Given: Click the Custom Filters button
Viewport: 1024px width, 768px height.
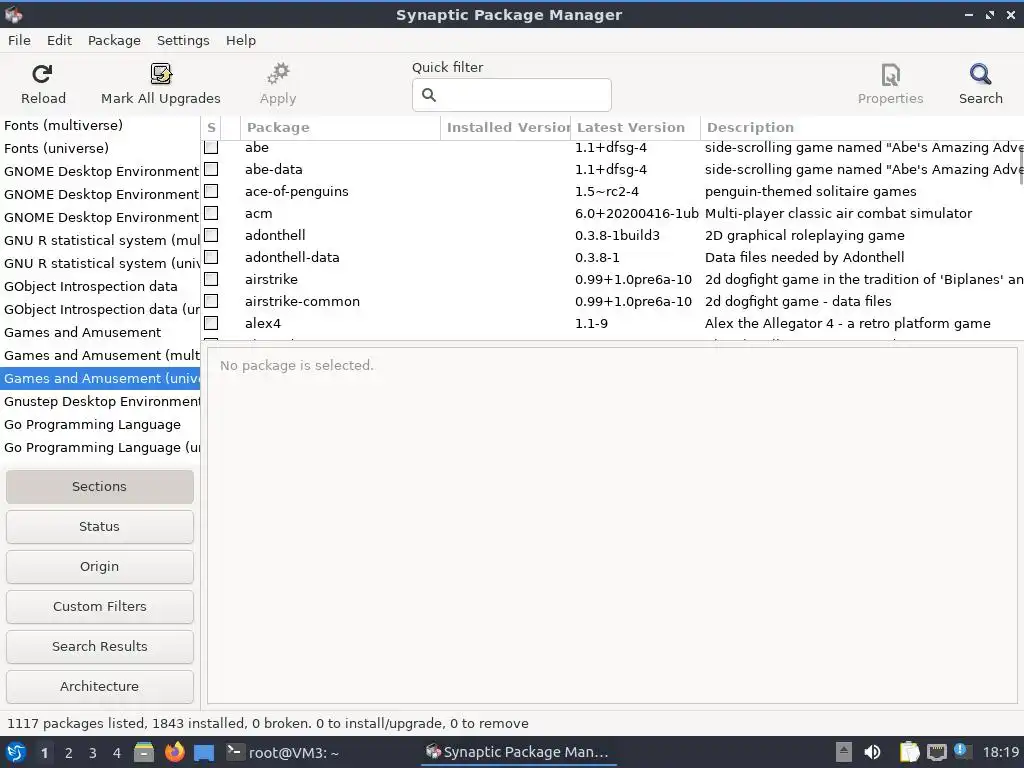Looking at the screenshot, I should 99,607.
